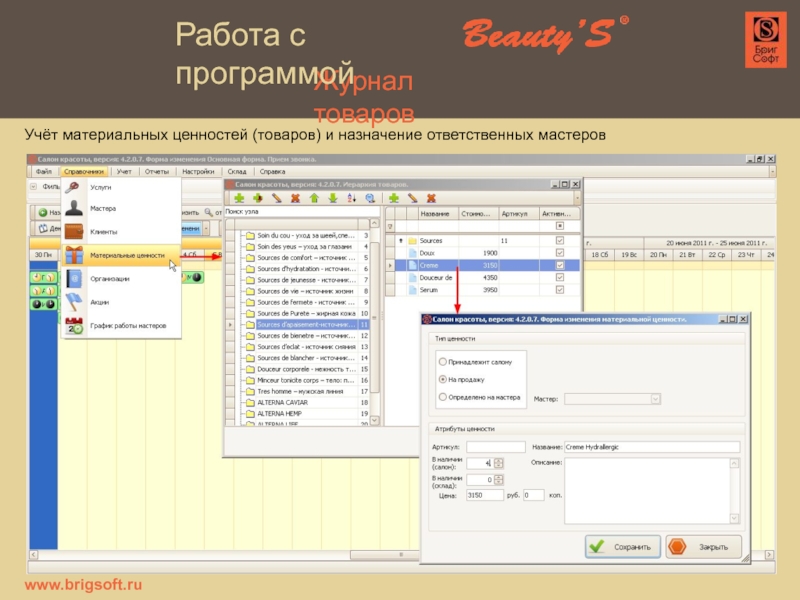Click the tree vertical scrollbar thumb

[x=374, y=317]
